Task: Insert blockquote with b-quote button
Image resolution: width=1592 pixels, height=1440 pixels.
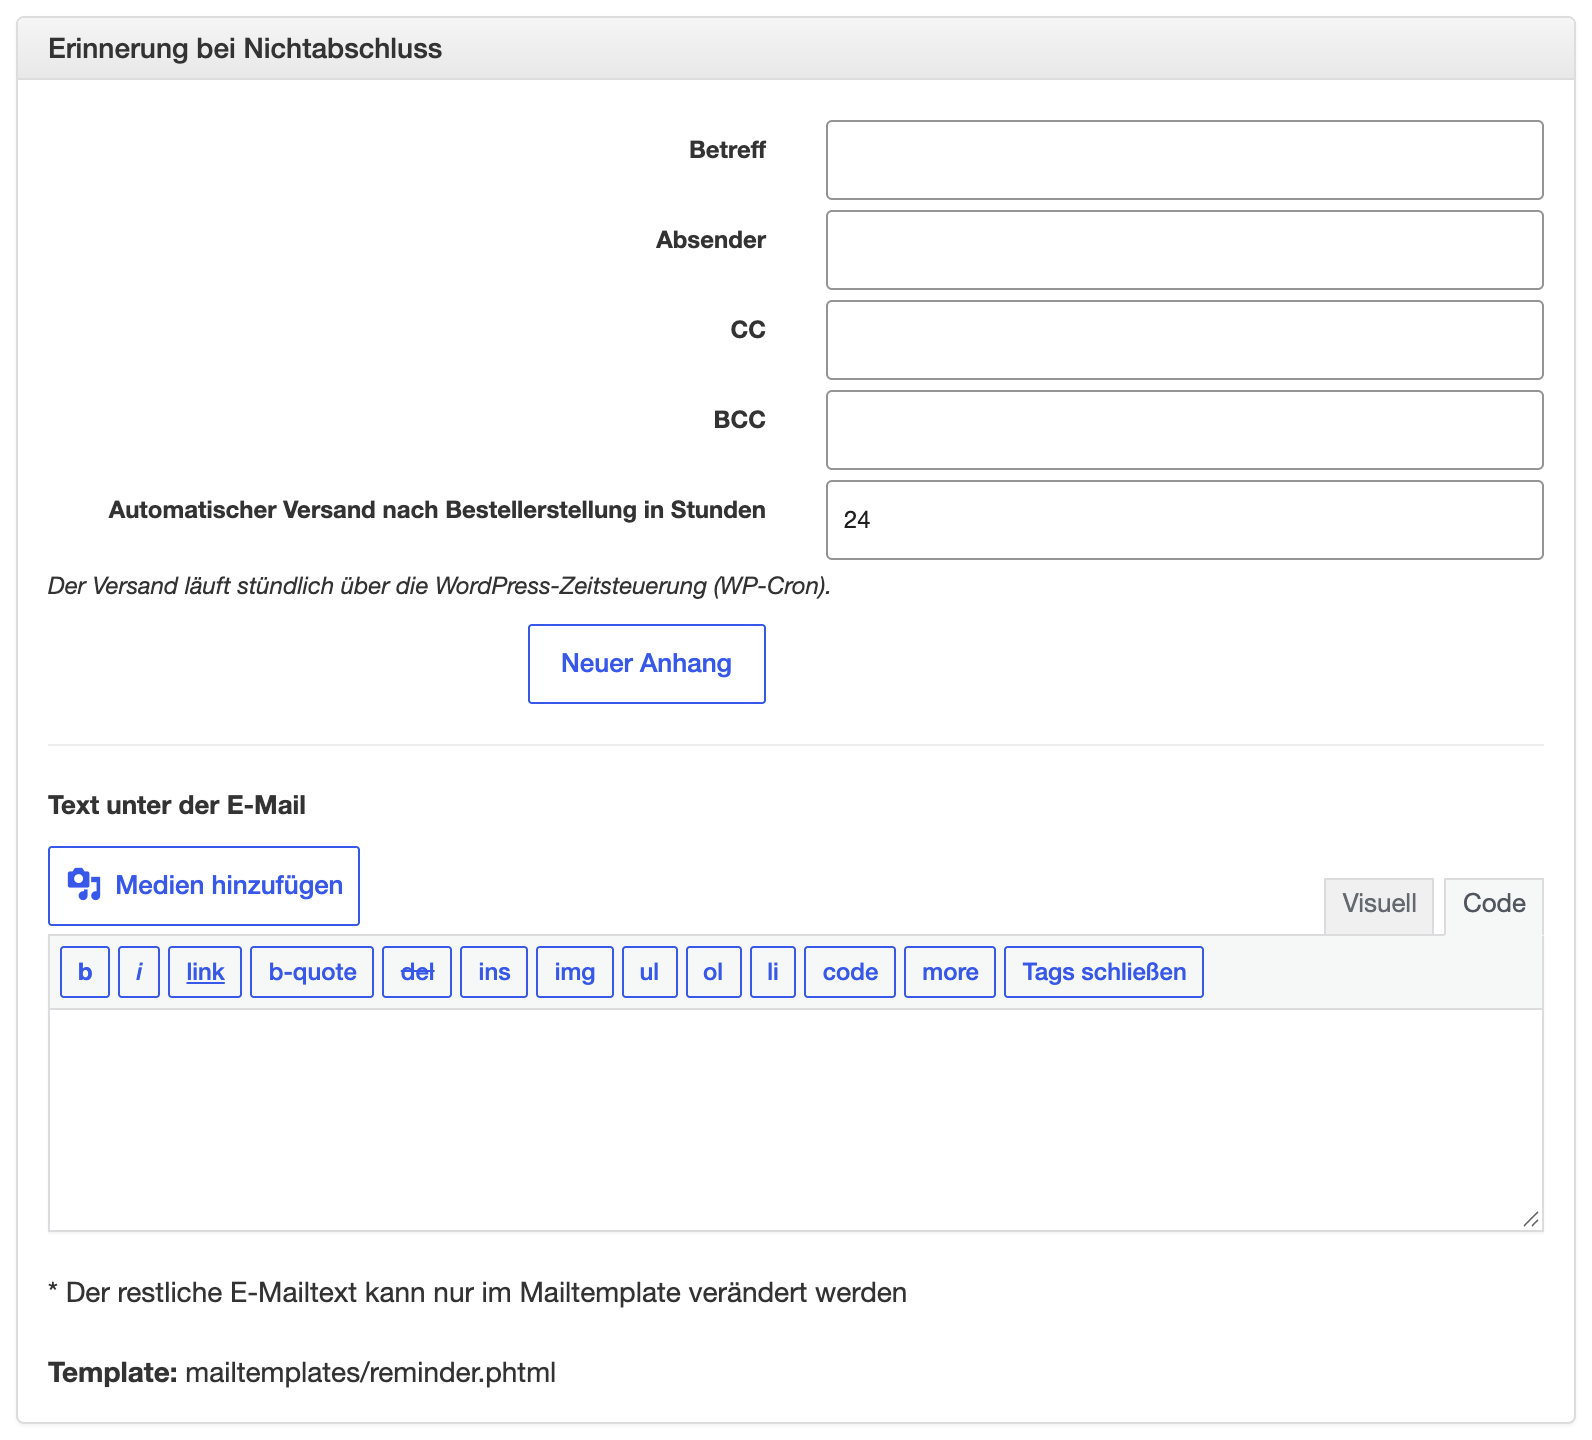Action: [312, 972]
